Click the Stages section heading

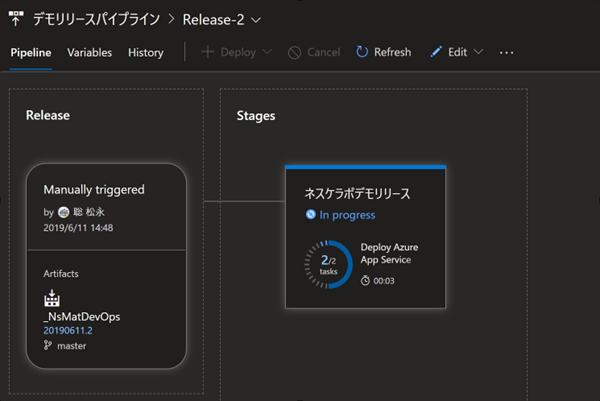[256, 116]
